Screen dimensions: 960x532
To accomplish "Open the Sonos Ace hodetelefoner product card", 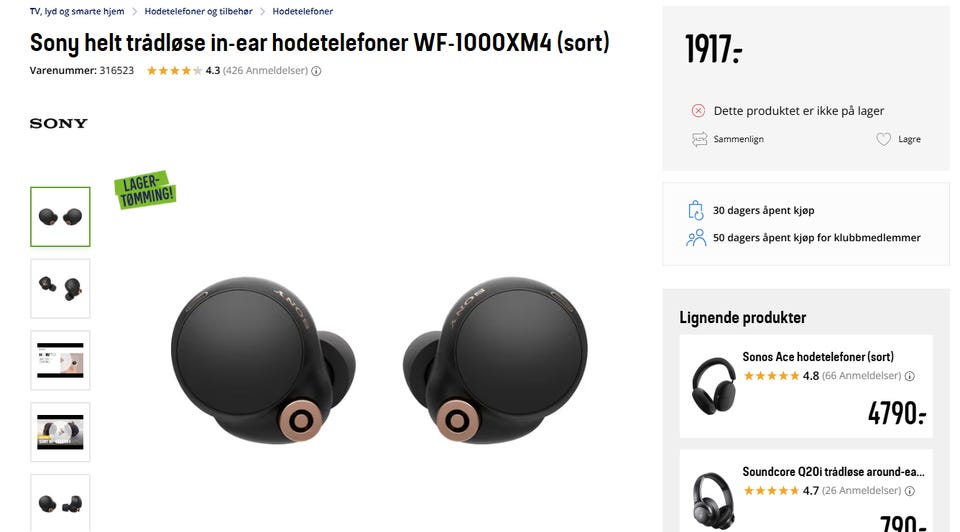I will click(806, 386).
